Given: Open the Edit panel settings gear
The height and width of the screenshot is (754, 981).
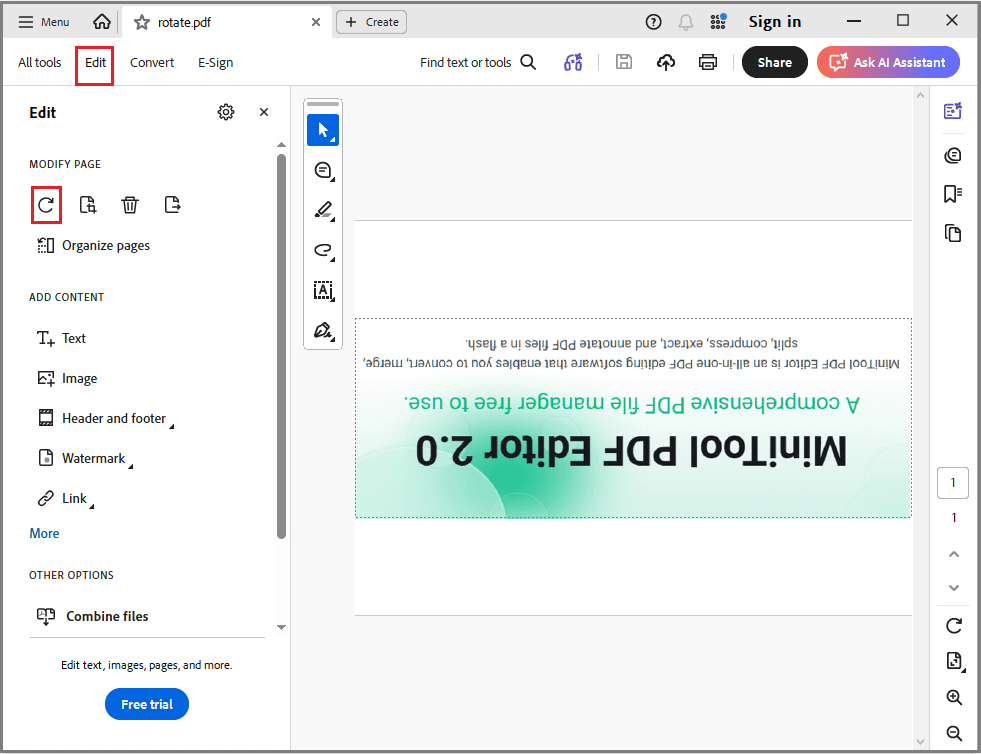Looking at the screenshot, I should click(226, 112).
